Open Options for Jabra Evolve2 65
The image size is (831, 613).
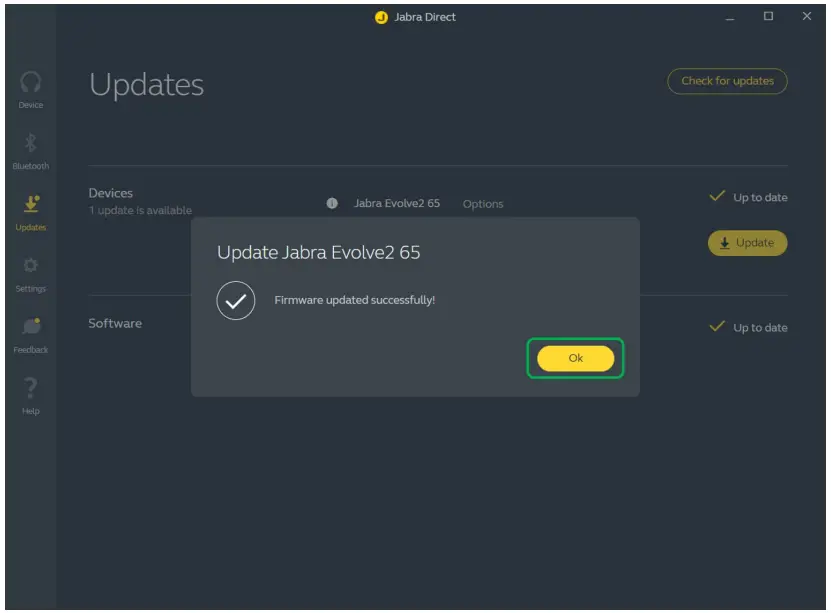483,204
